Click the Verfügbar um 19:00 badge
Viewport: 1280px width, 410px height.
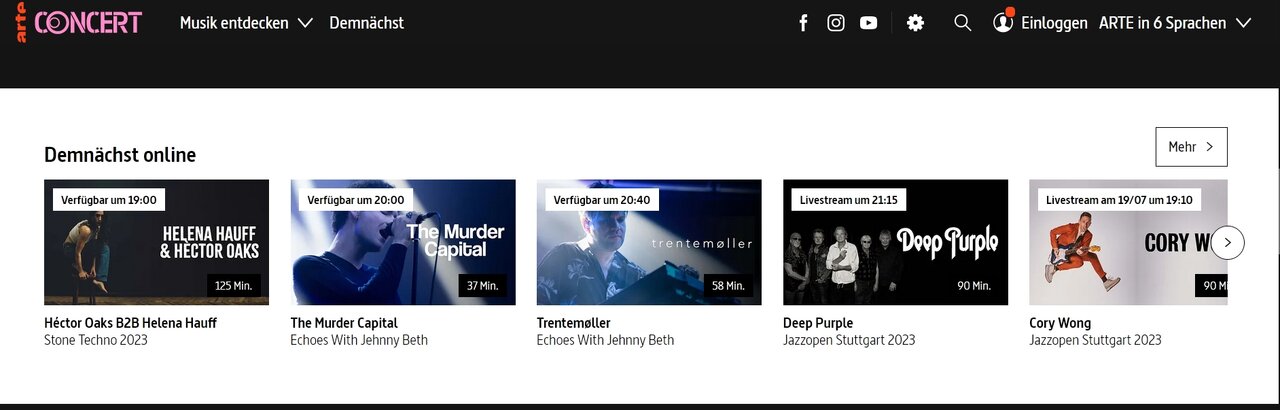pos(109,199)
